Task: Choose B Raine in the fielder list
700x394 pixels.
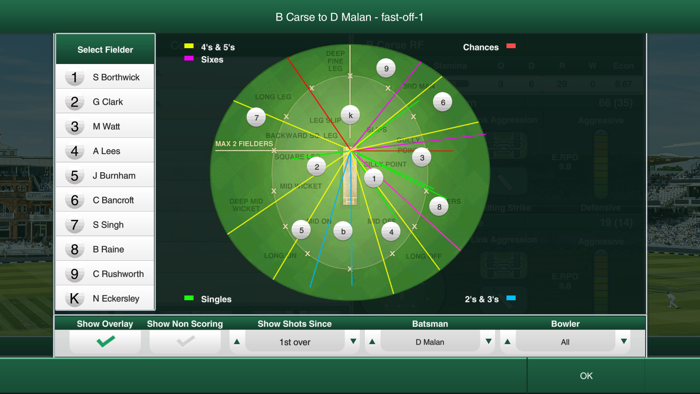Action: 105,249
